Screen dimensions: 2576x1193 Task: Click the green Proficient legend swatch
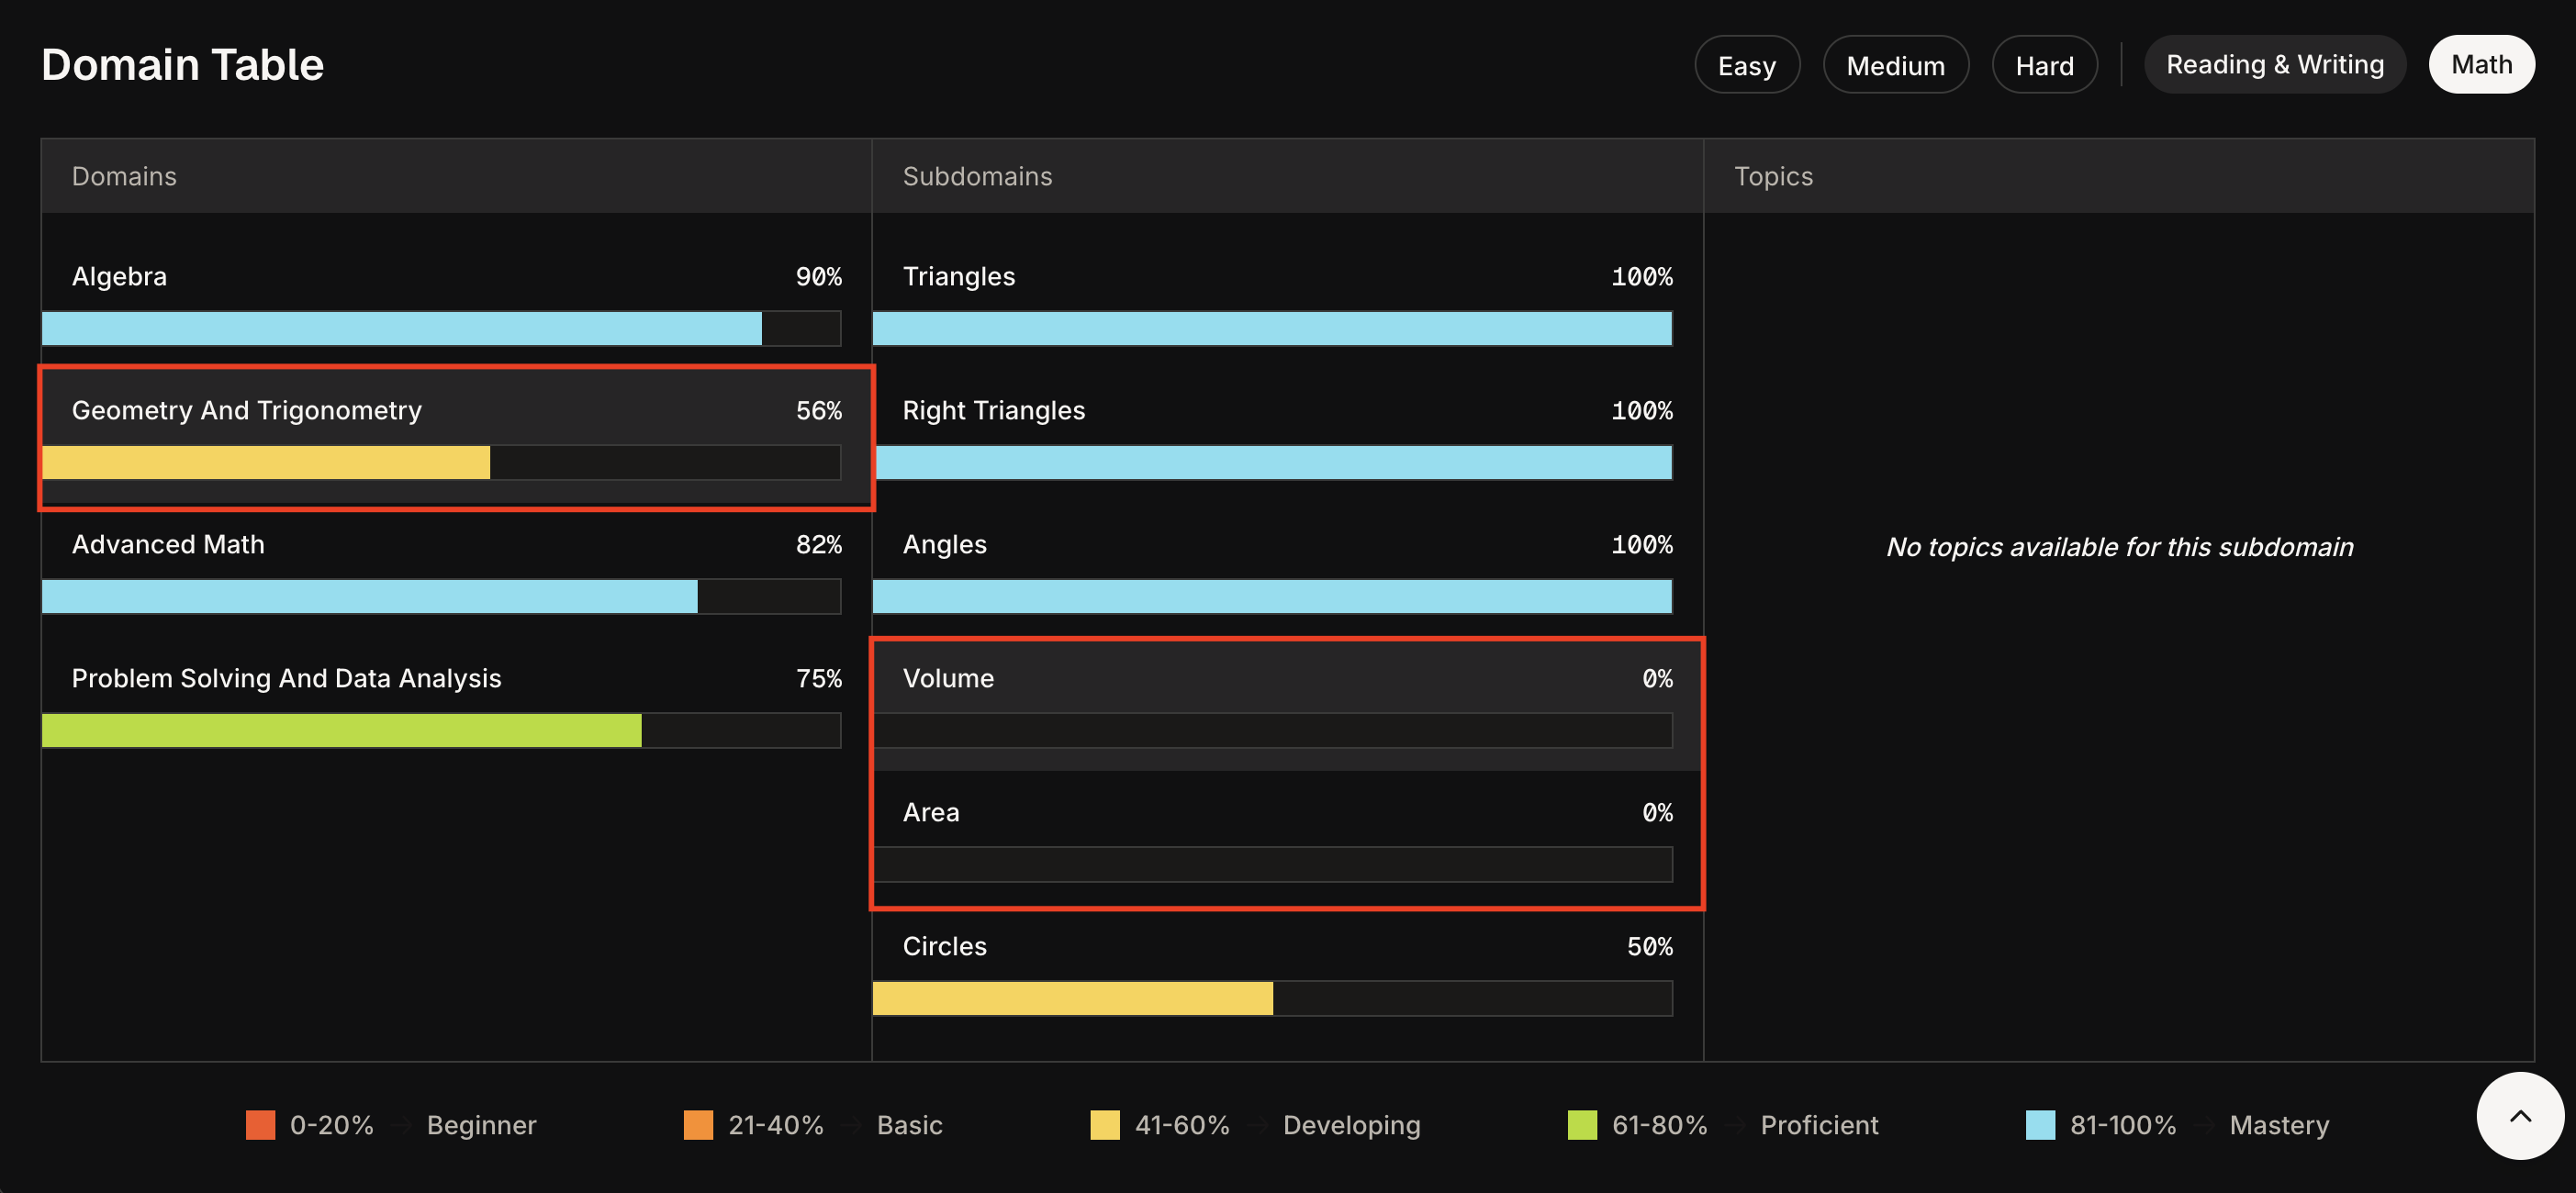[x=1581, y=1124]
